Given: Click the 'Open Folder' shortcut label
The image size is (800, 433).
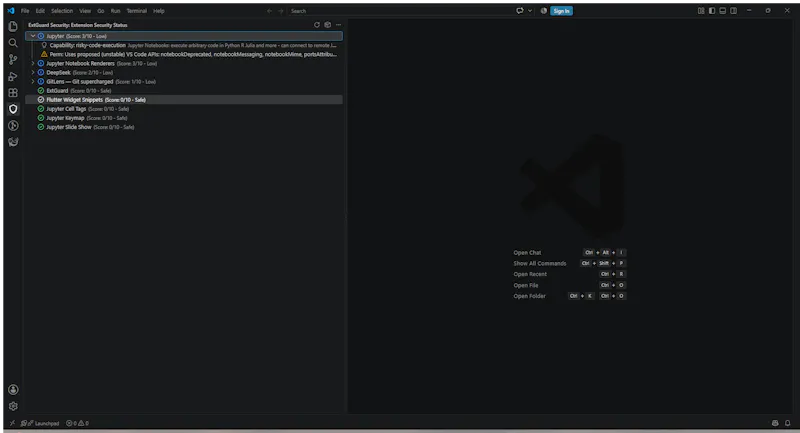Looking at the screenshot, I should 529,296.
